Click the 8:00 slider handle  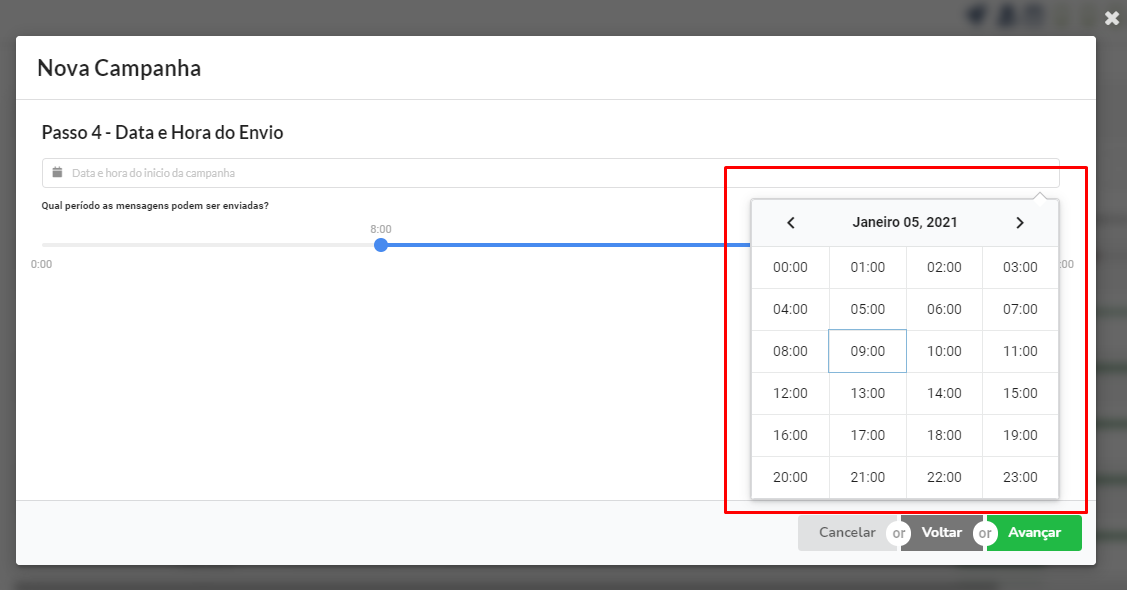pos(381,245)
